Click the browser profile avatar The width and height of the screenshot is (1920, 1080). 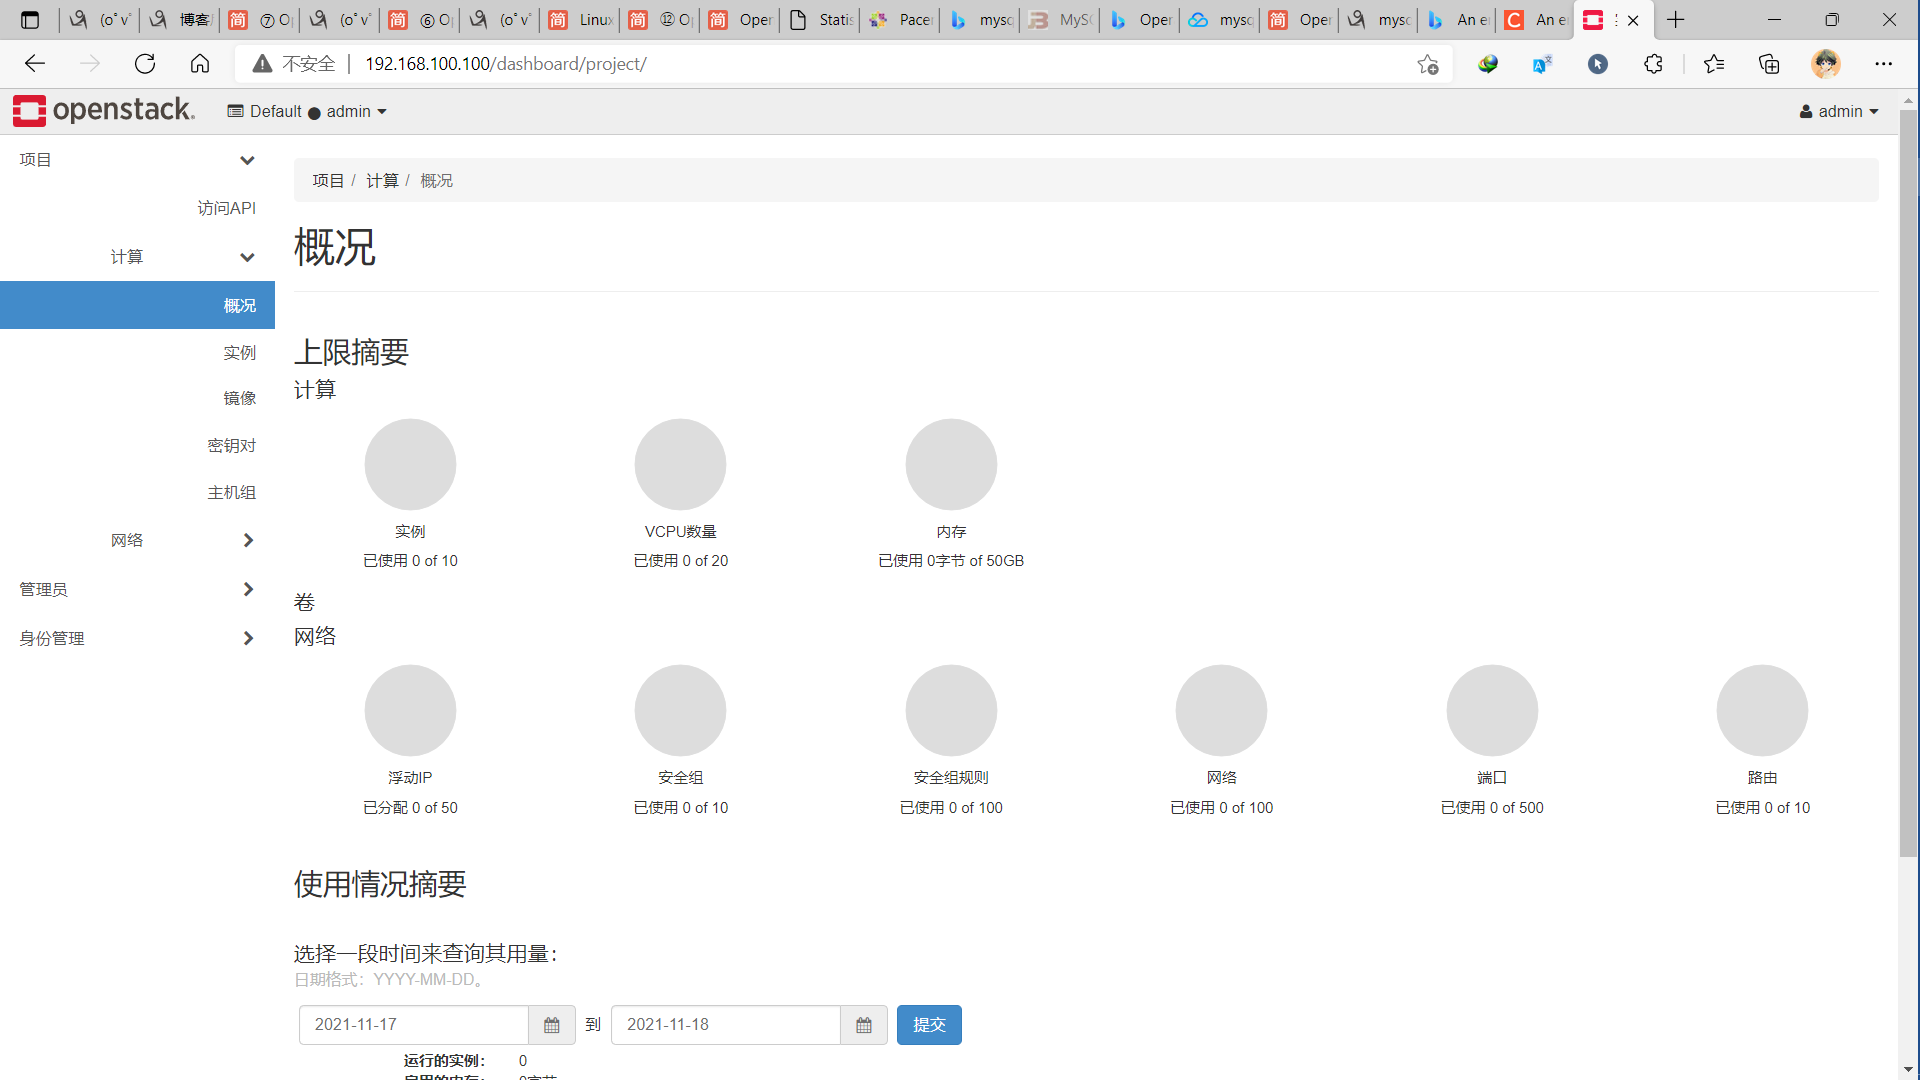(1825, 64)
